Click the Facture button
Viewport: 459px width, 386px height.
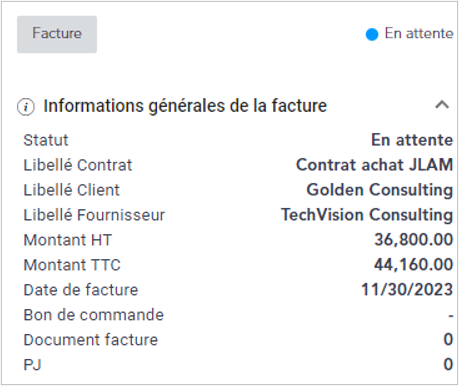57,34
